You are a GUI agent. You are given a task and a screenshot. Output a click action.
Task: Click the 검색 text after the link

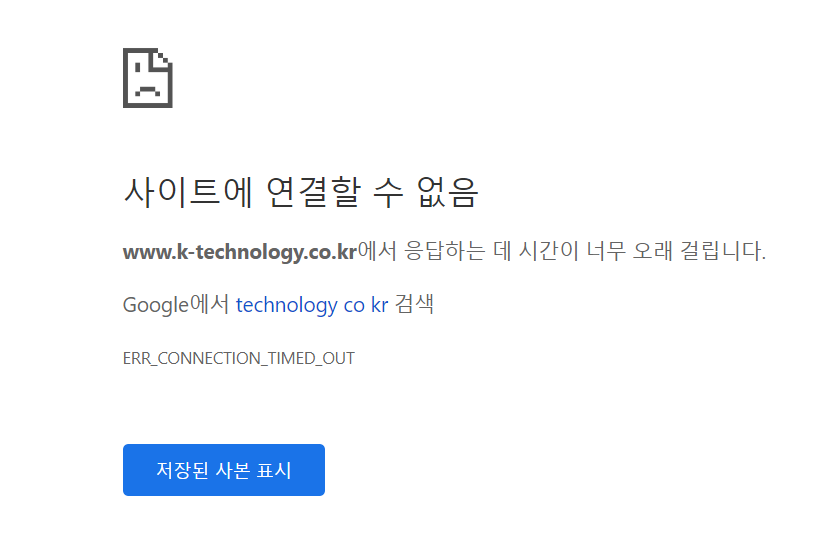pos(414,304)
